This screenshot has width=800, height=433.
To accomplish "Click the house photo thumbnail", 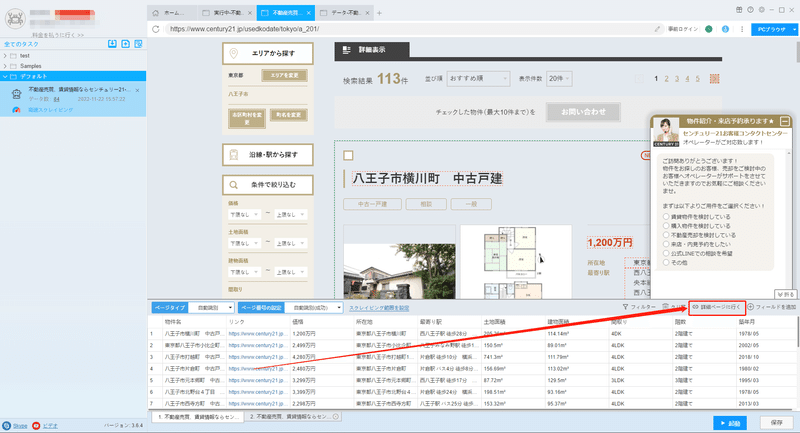I will pyautogui.click(x=399, y=262).
